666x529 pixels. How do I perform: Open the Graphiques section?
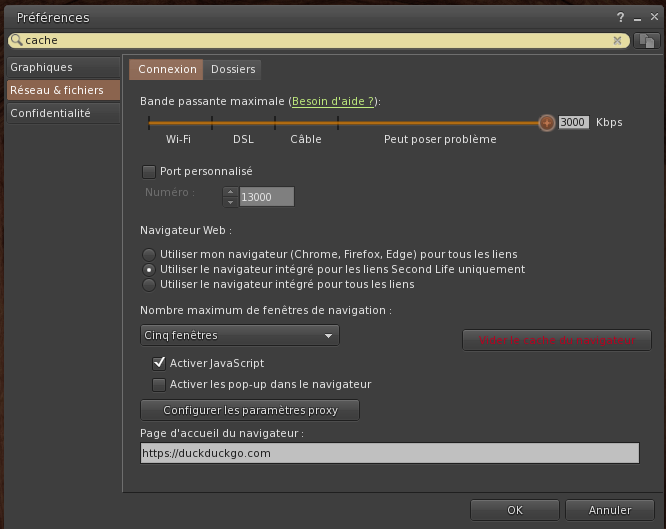coord(42,67)
